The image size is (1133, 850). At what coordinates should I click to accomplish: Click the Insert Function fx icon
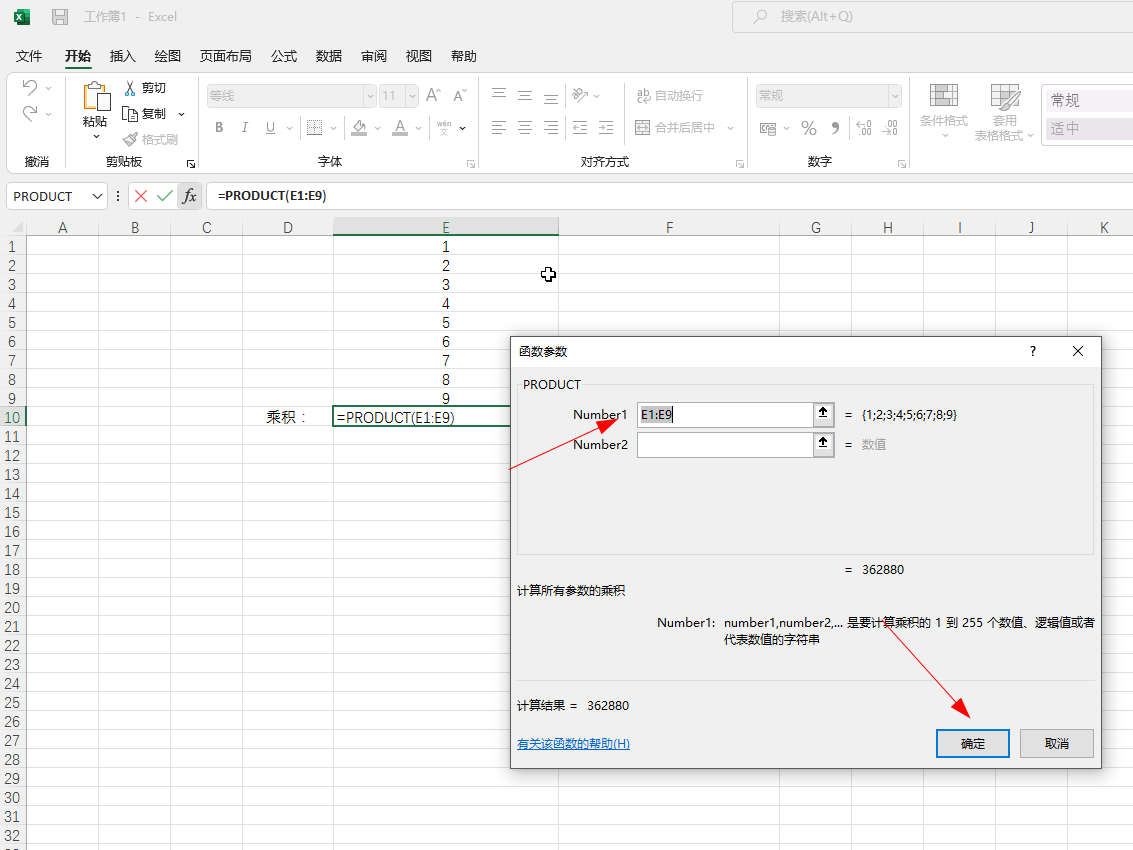click(189, 196)
